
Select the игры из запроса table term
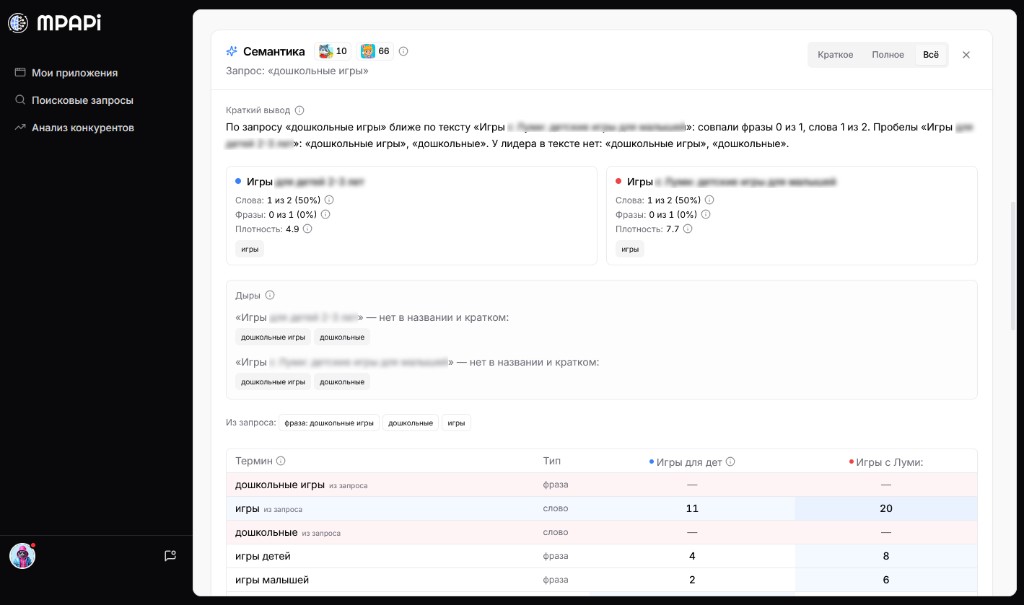click(248, 508)
